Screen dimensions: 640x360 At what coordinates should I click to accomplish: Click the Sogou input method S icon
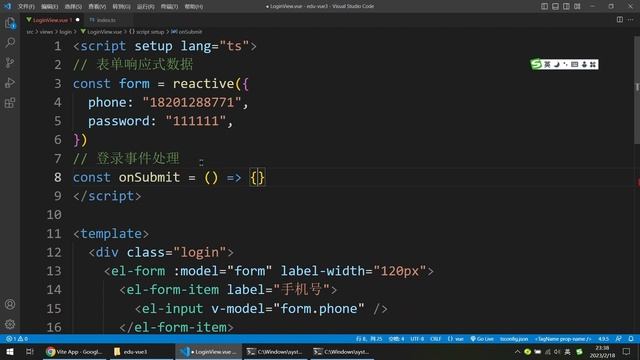(x=536, y=64)
